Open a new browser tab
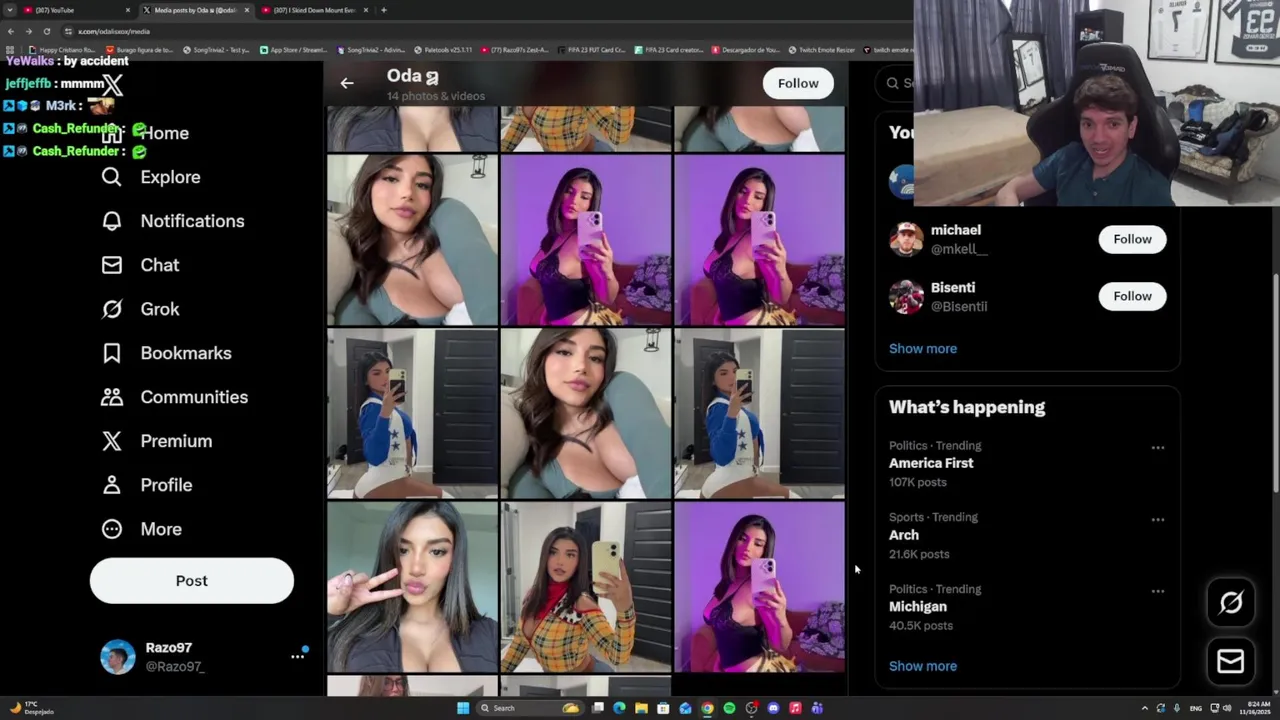Viewport: 1280px width, 720px height. click(x=384, y=10)
